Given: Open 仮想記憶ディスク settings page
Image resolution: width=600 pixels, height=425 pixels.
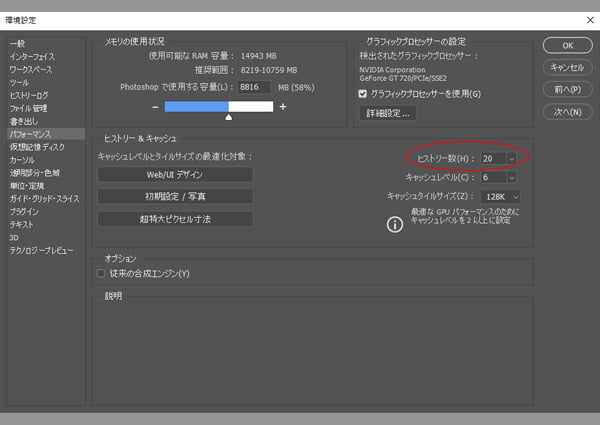Looking at the screenshot, I should [x=37, y=146].
